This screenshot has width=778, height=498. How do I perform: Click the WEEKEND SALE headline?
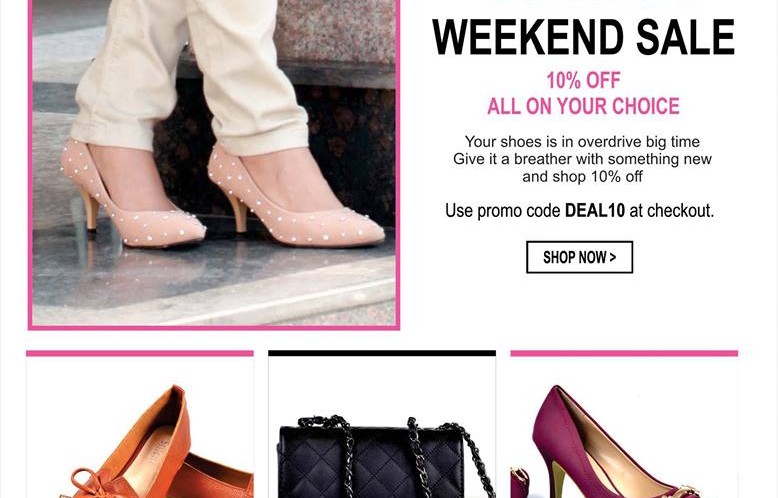[583, 37]
